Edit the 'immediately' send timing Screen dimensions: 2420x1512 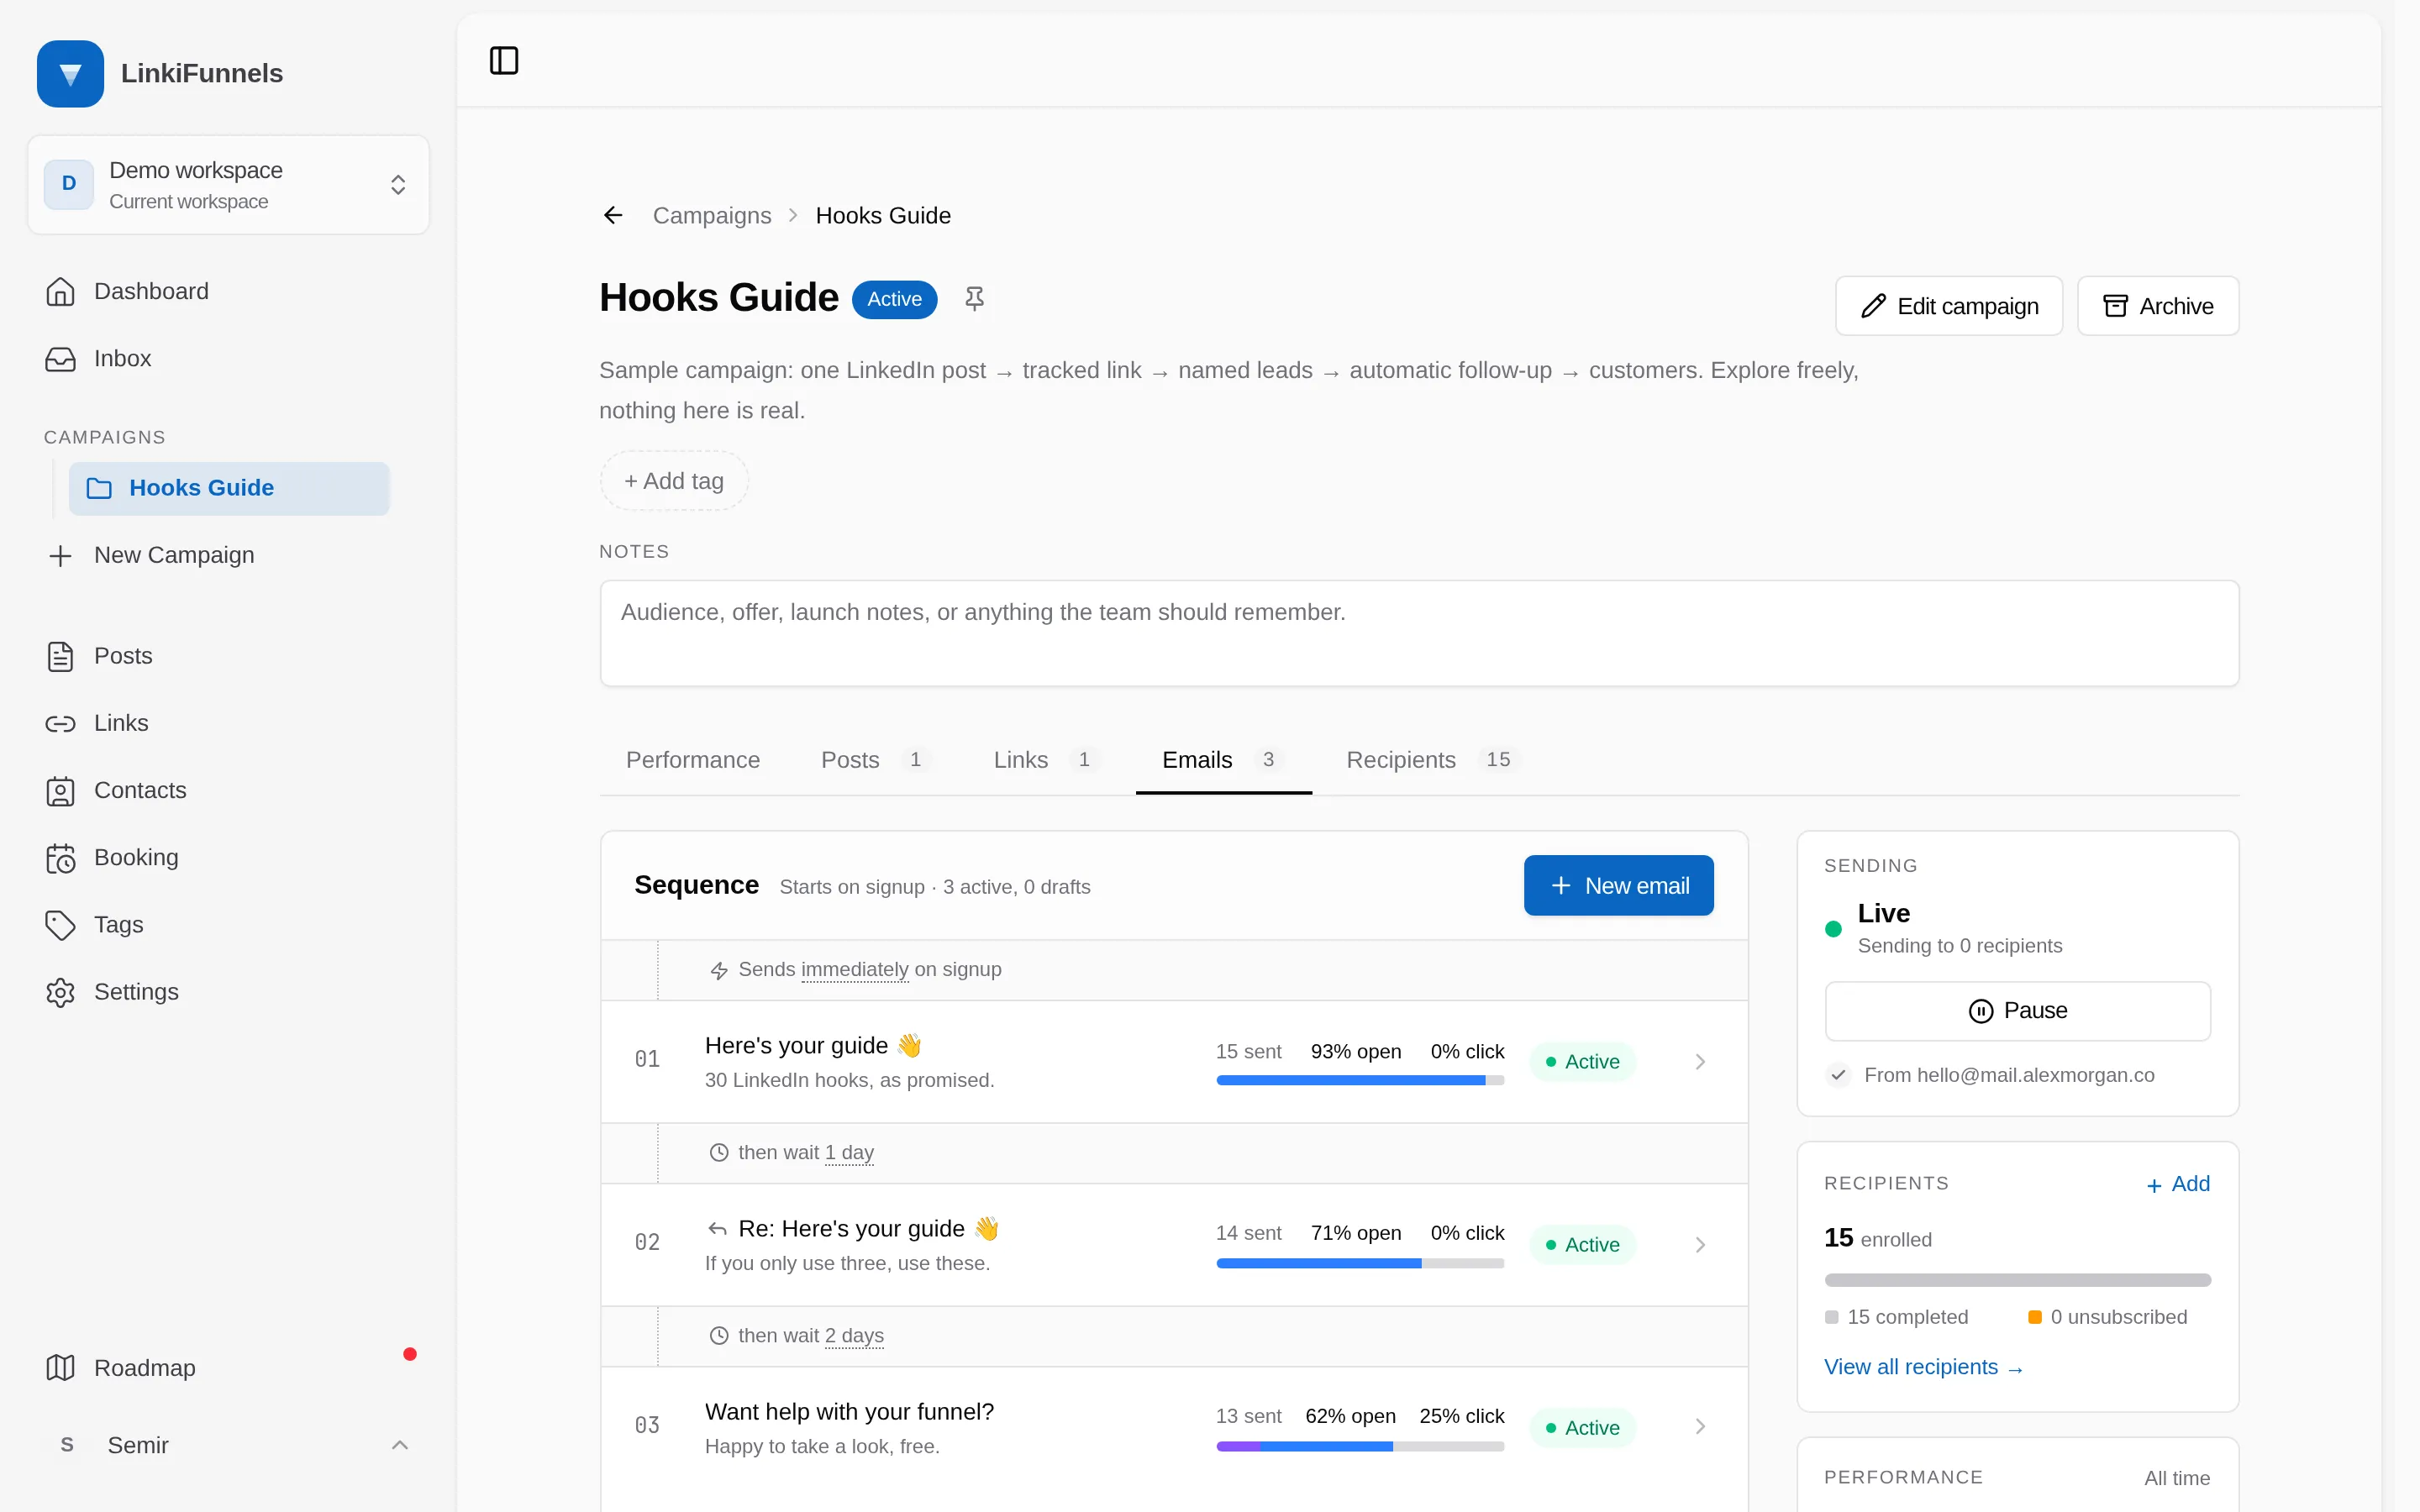[854, 969]
